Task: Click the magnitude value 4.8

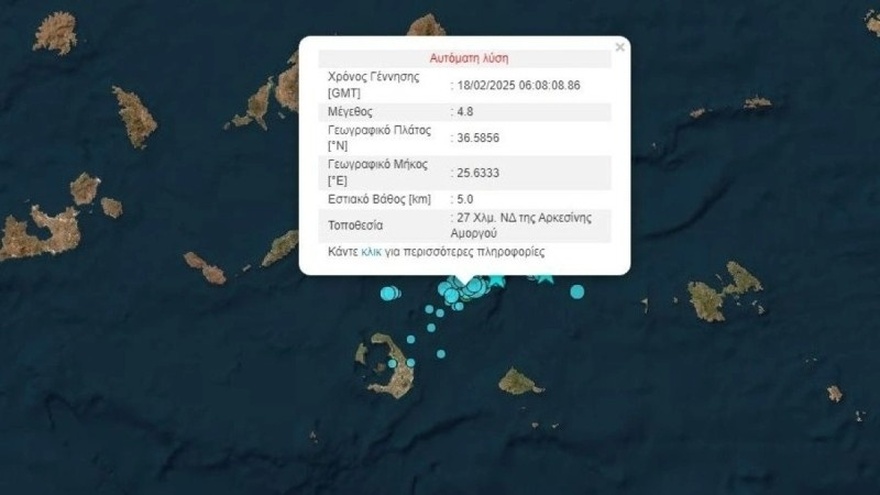Action: click(465, 112)
